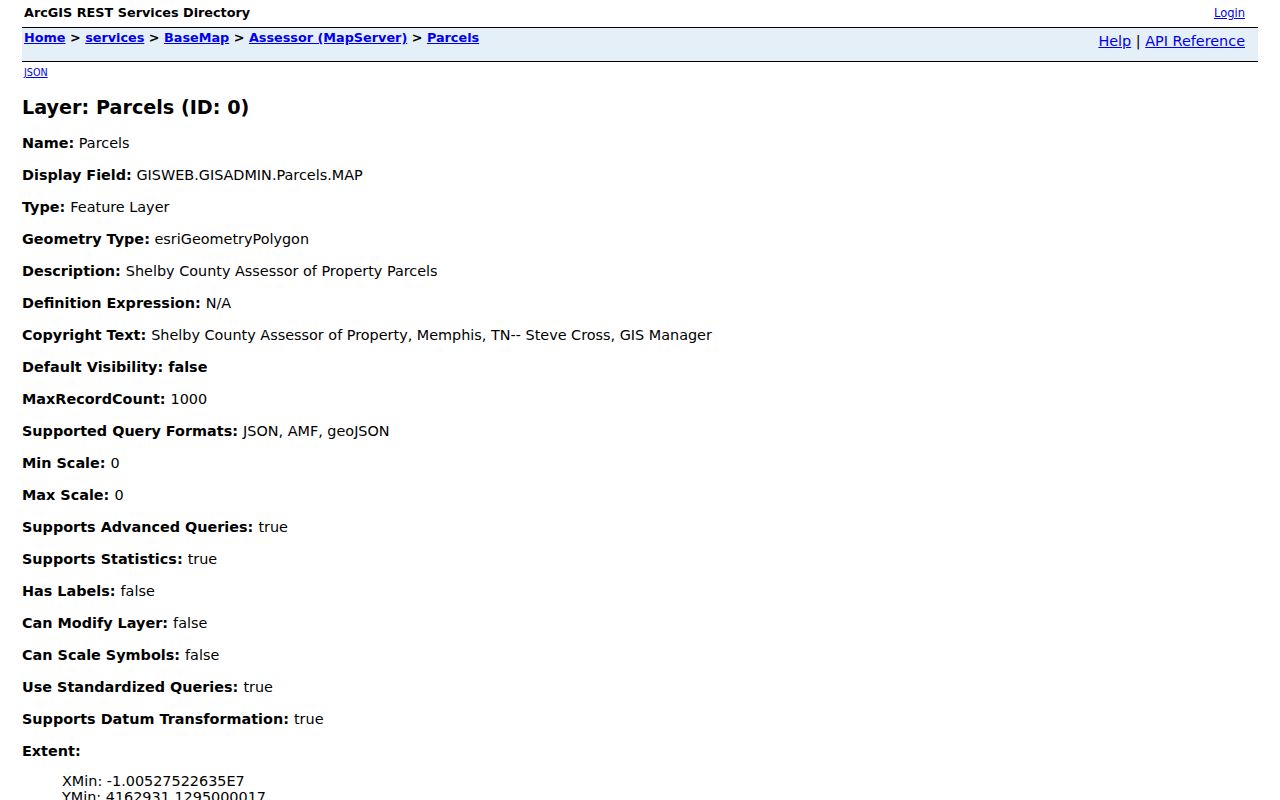Open the Help link
The image size is (1280, 800).
pyautogui.click(x=1114, y=41)
